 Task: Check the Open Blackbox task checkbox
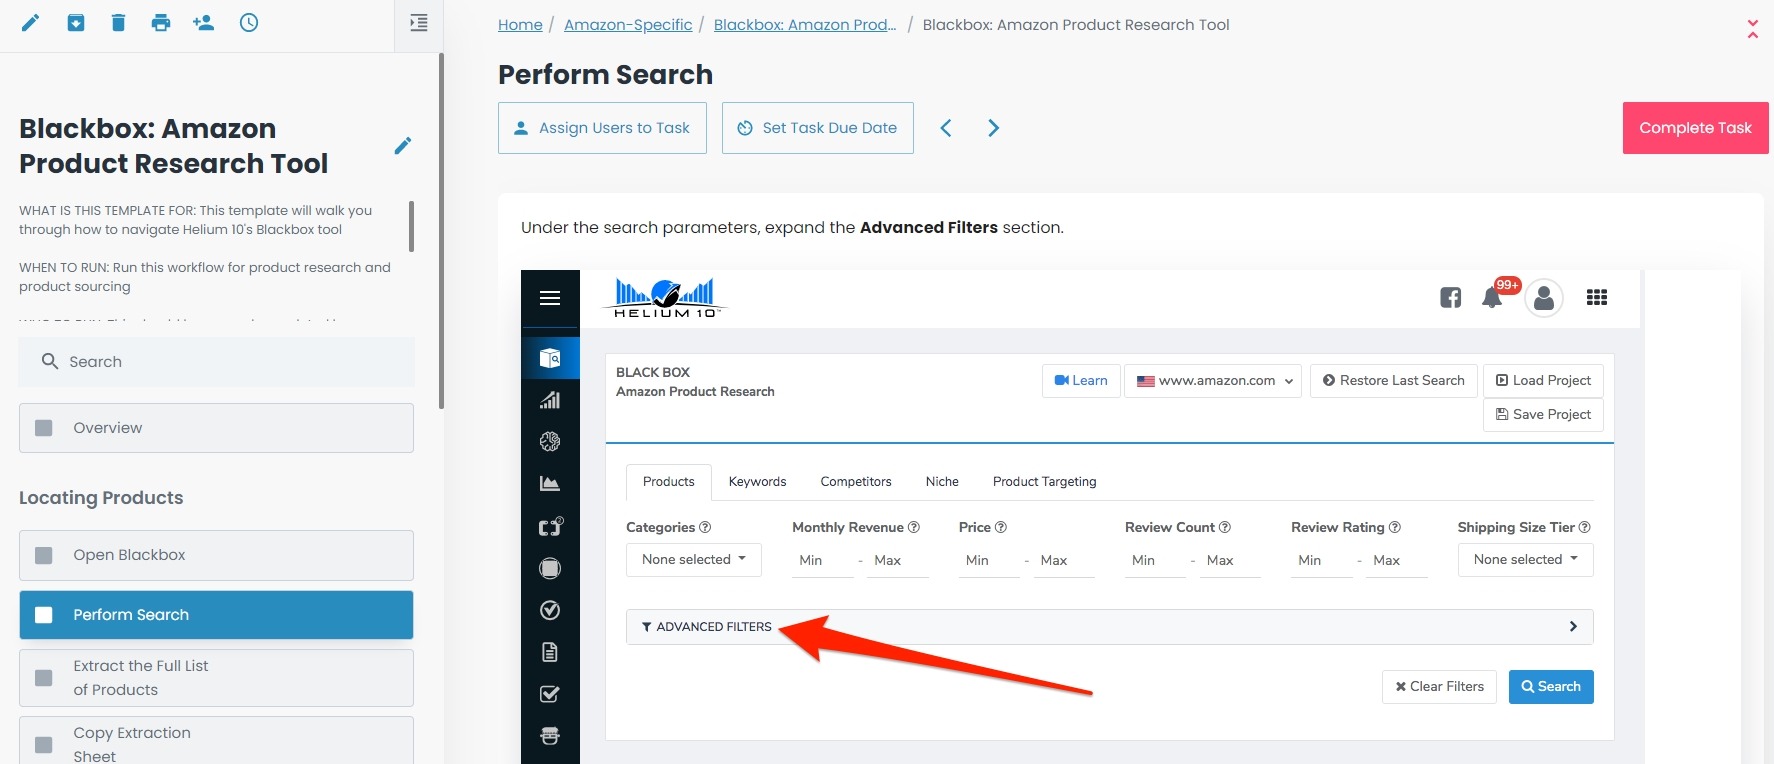[44, 555]
